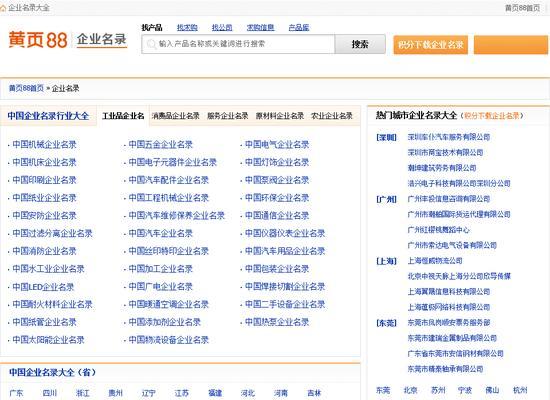Click the product search input field

coord(238,44)
